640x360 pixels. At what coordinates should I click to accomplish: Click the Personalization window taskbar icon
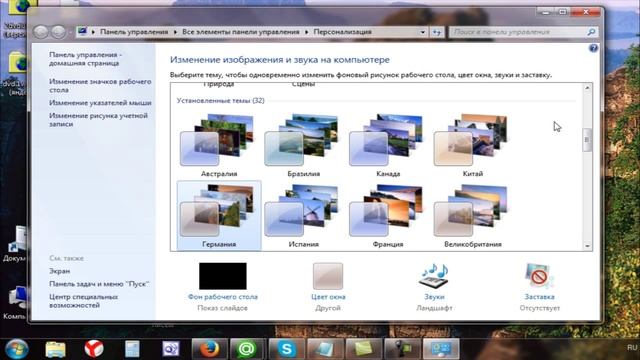(x=440, y=349)
